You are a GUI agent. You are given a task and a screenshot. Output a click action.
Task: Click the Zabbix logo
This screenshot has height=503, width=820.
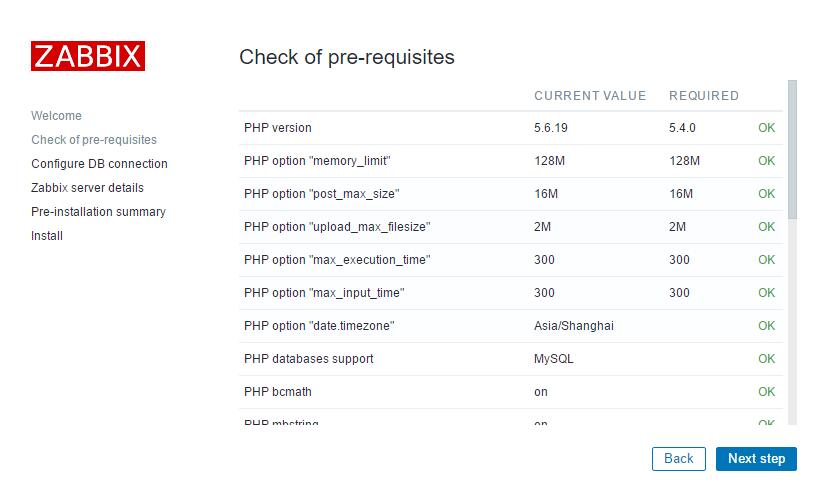[88, 56]
